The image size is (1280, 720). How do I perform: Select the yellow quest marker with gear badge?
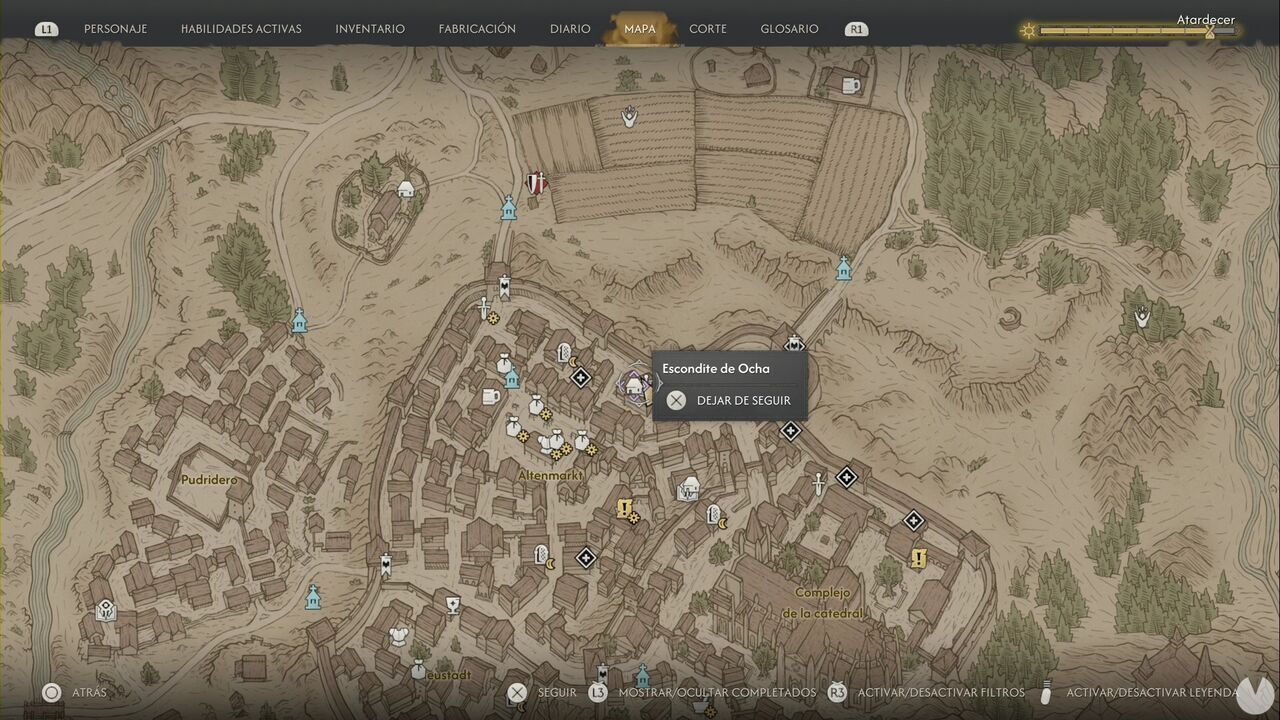tap(627, 510)
